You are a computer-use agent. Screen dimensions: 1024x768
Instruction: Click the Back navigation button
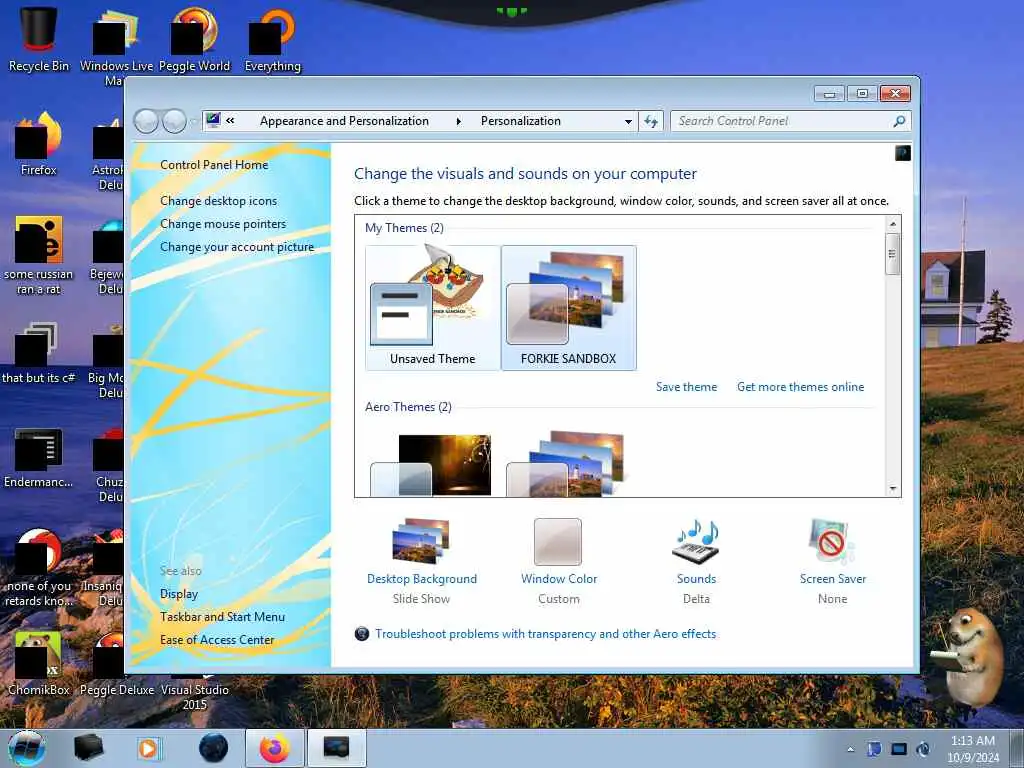[x=146, y=121]
